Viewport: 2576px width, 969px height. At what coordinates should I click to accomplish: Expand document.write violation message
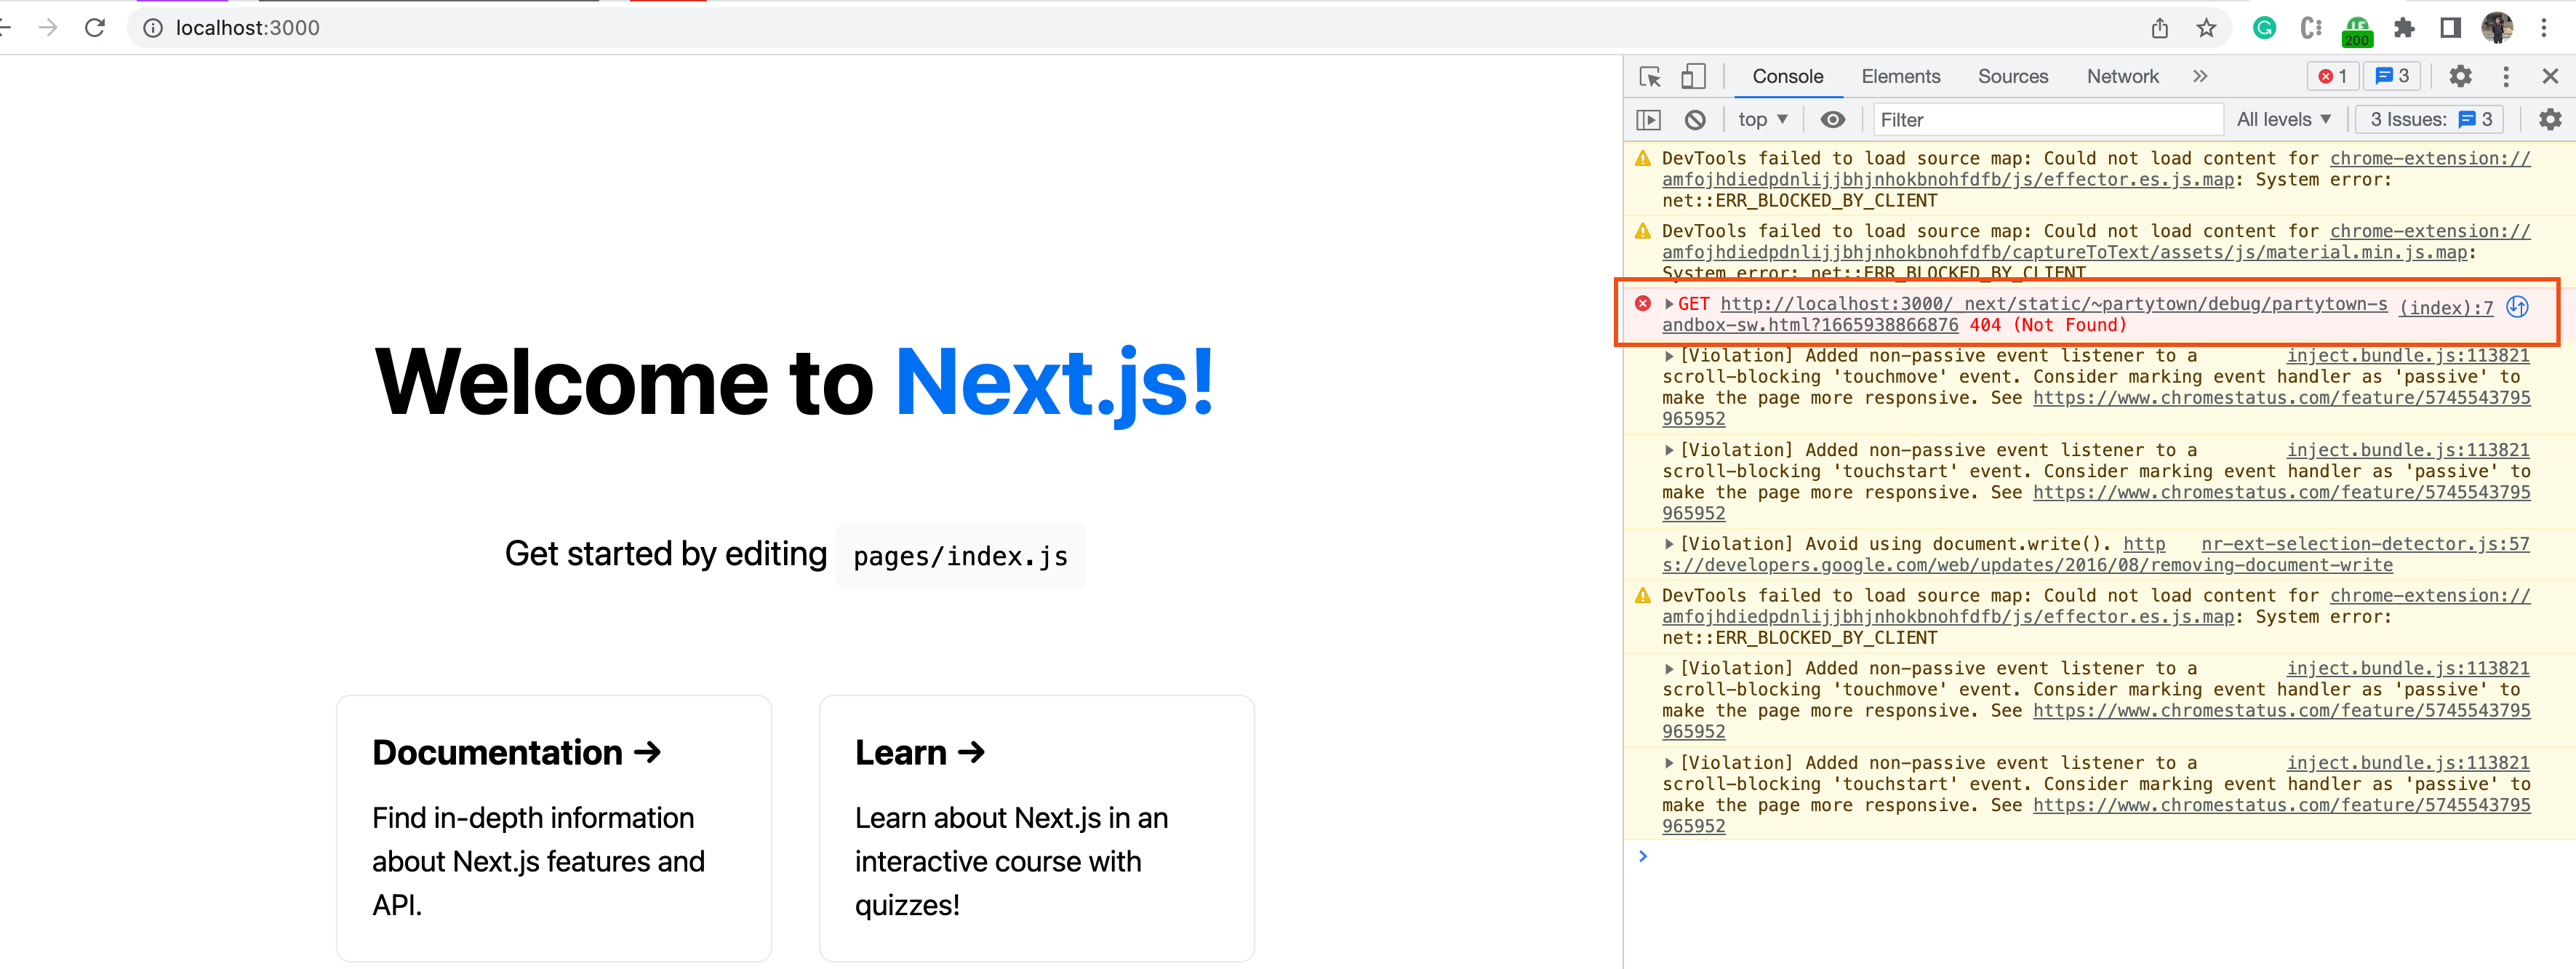(1669, 545)
